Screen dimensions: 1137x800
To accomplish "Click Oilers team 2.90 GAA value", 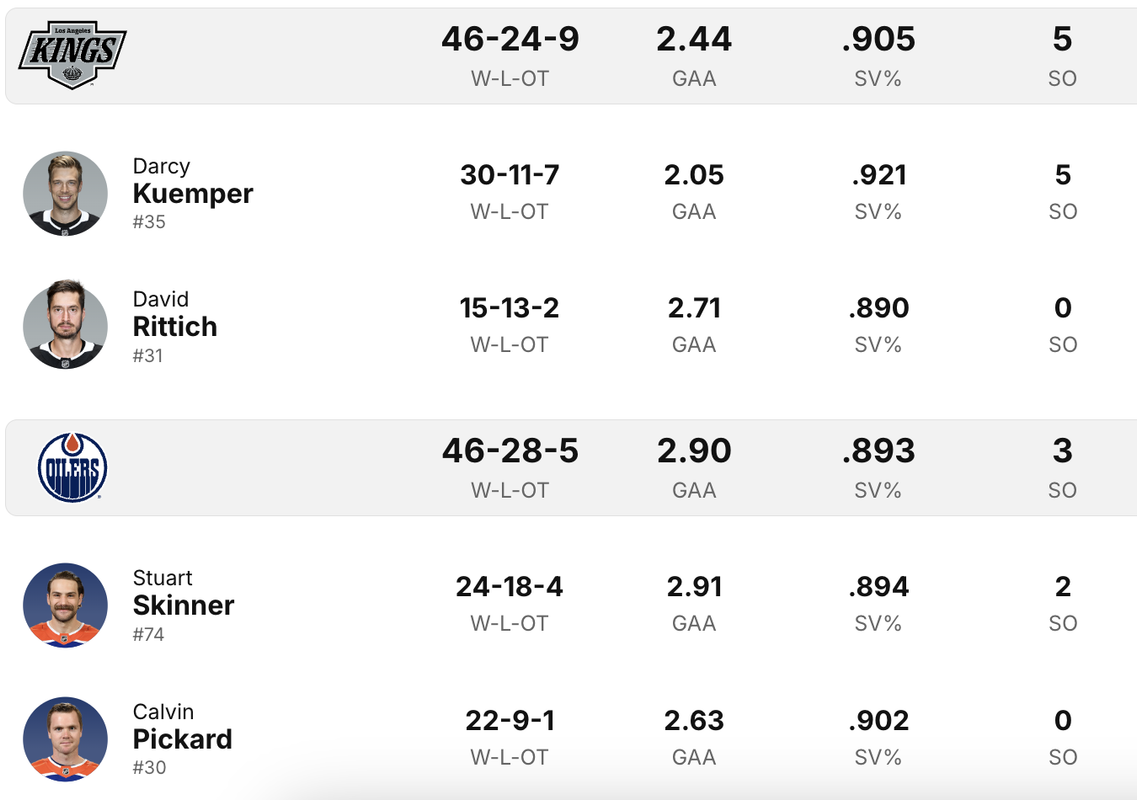I will [x=694, y=451].
